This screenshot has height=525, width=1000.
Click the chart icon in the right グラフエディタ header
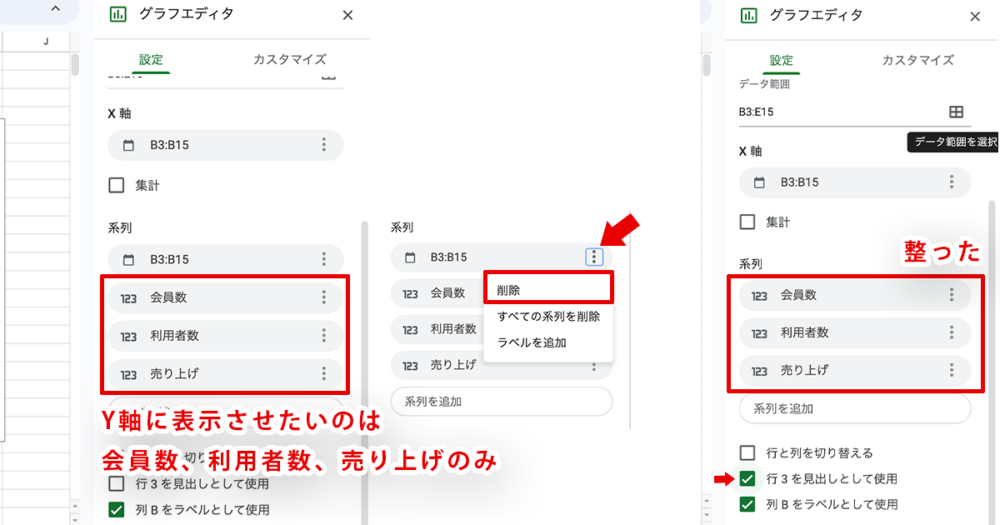click(749, 15)
